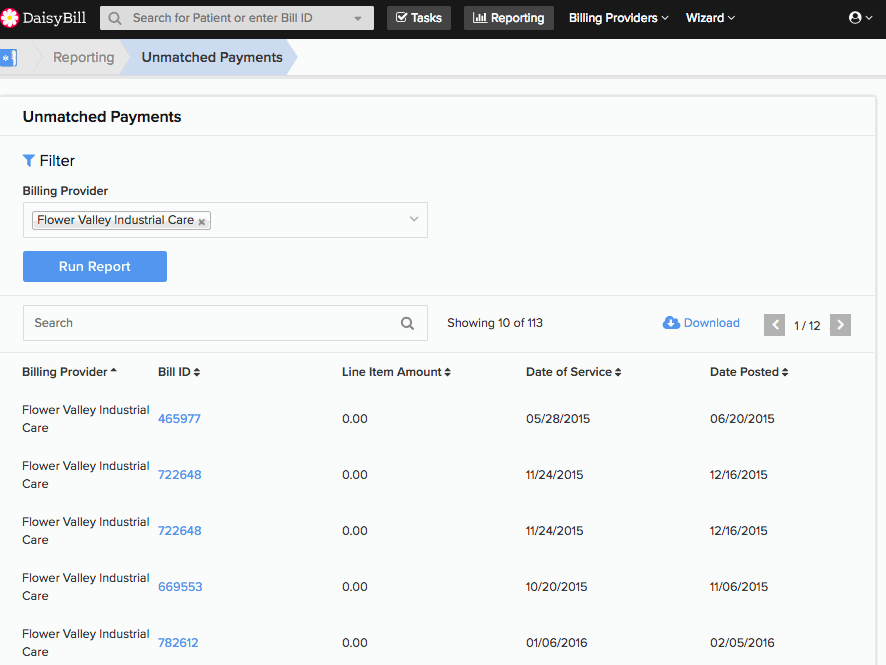Go to the next results page

click(840, 325)
